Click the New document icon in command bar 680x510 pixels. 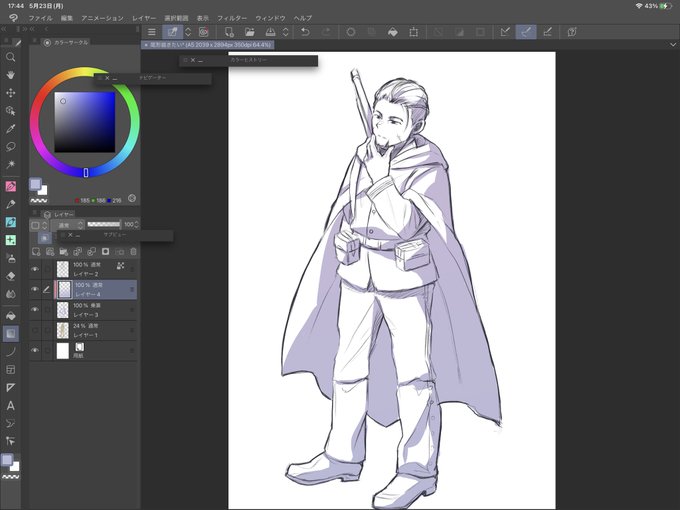click(229, 32)
